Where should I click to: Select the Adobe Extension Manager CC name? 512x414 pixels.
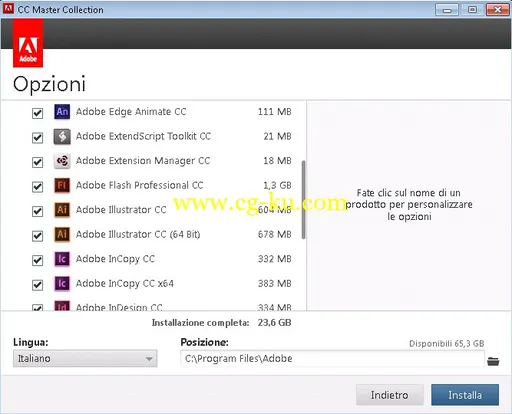[143, 161]
